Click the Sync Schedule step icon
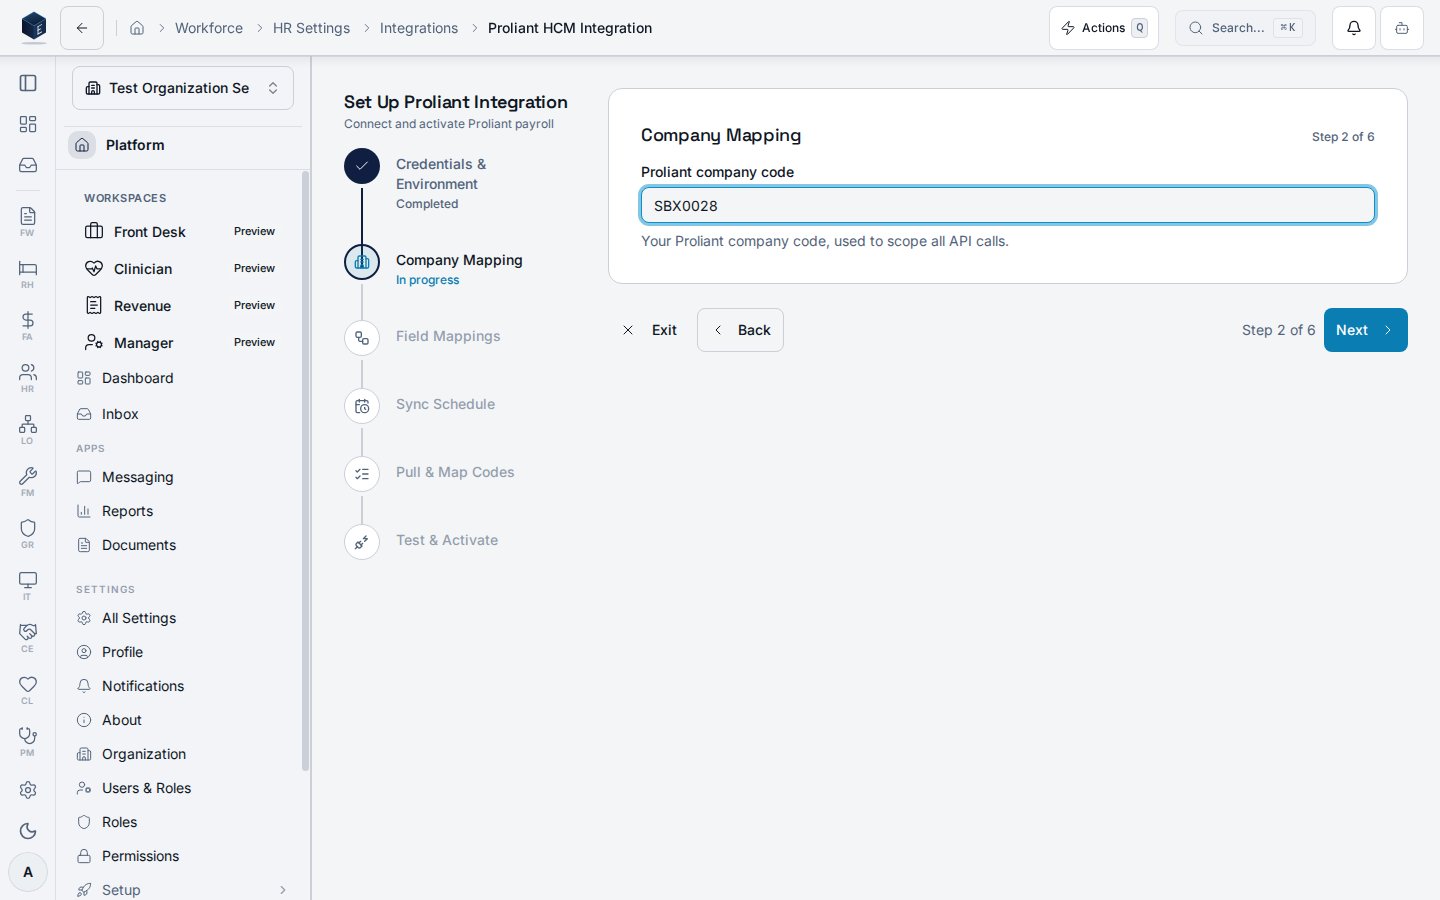1440x900 pixels. click(362, 406)
